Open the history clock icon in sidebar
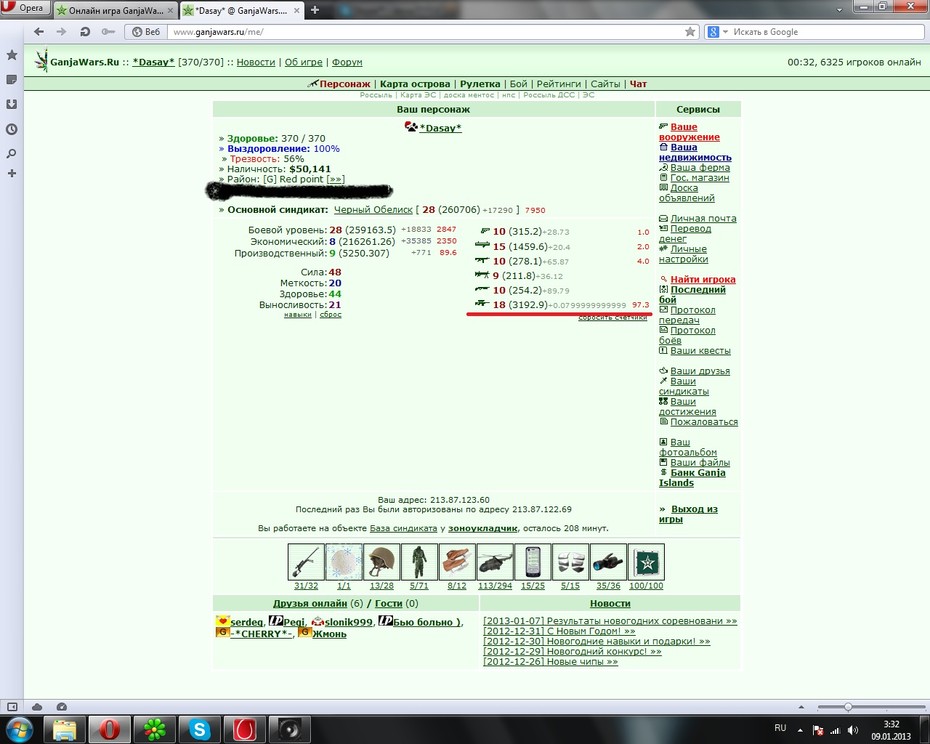The width and height of the screenshot is (930, 744). (x=11, y=129)
